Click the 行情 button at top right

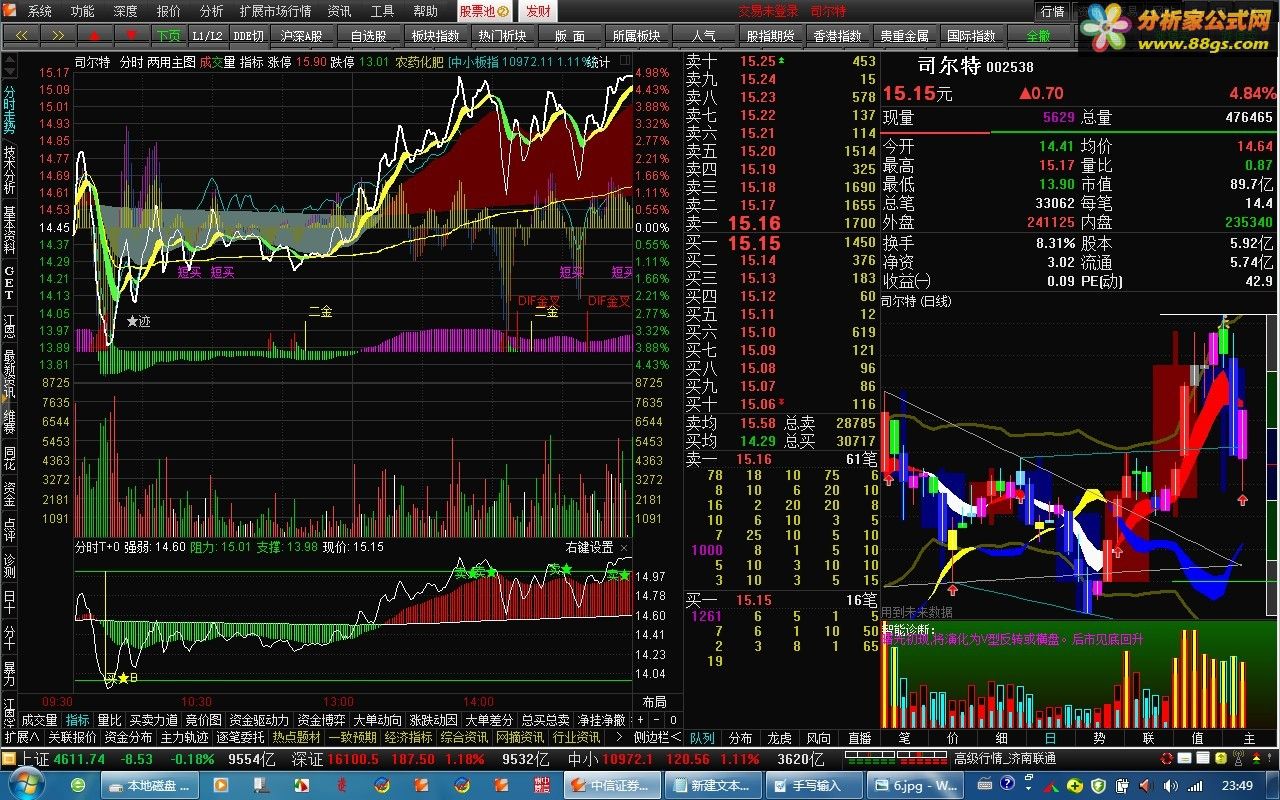click(x=1052, y=11)
